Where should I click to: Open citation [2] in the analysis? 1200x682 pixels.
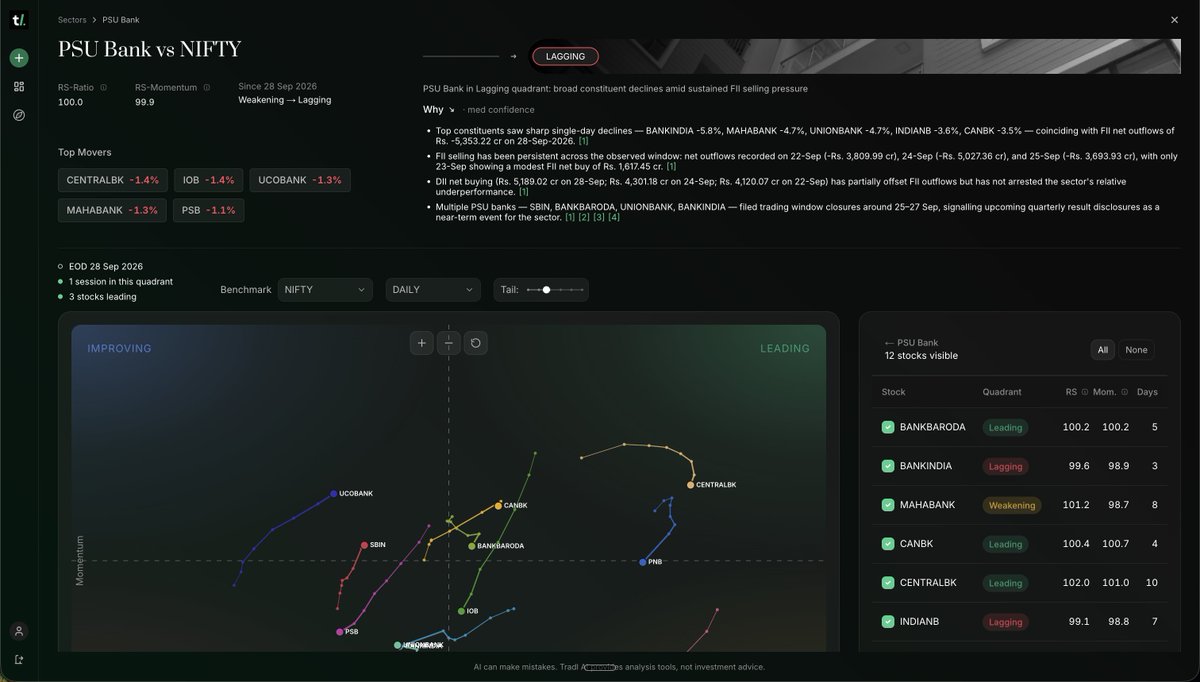coord(584,217)
